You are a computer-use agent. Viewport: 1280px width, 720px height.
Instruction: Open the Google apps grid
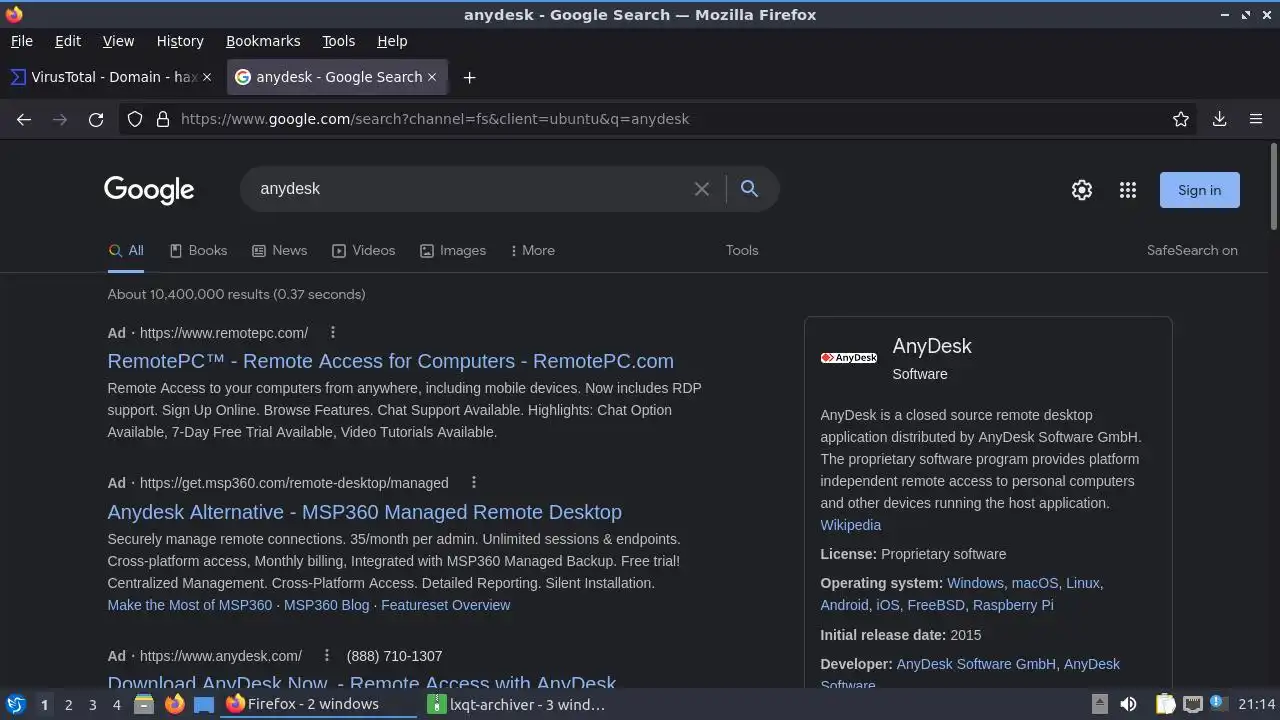[1128, 190]
